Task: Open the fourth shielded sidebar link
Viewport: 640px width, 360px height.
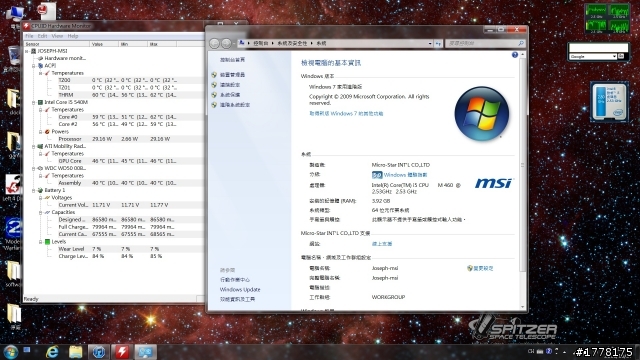Action: pyautogui.click(x=235, y=105)
